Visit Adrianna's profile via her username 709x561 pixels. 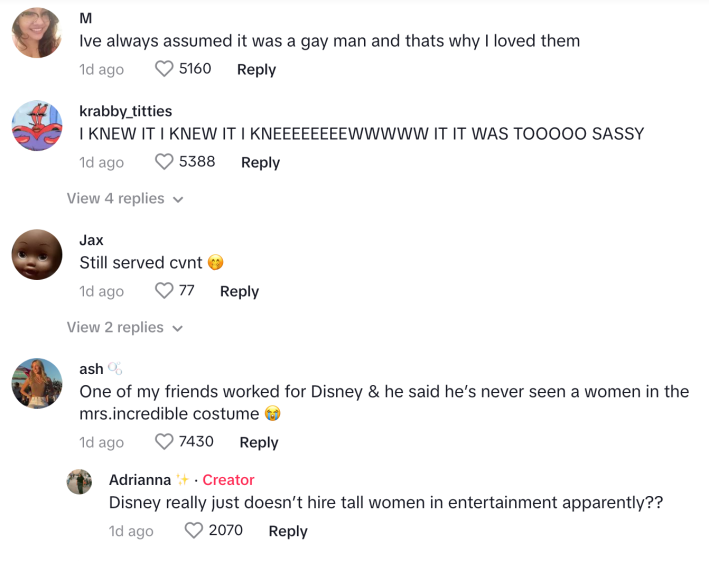pos(140,480)
